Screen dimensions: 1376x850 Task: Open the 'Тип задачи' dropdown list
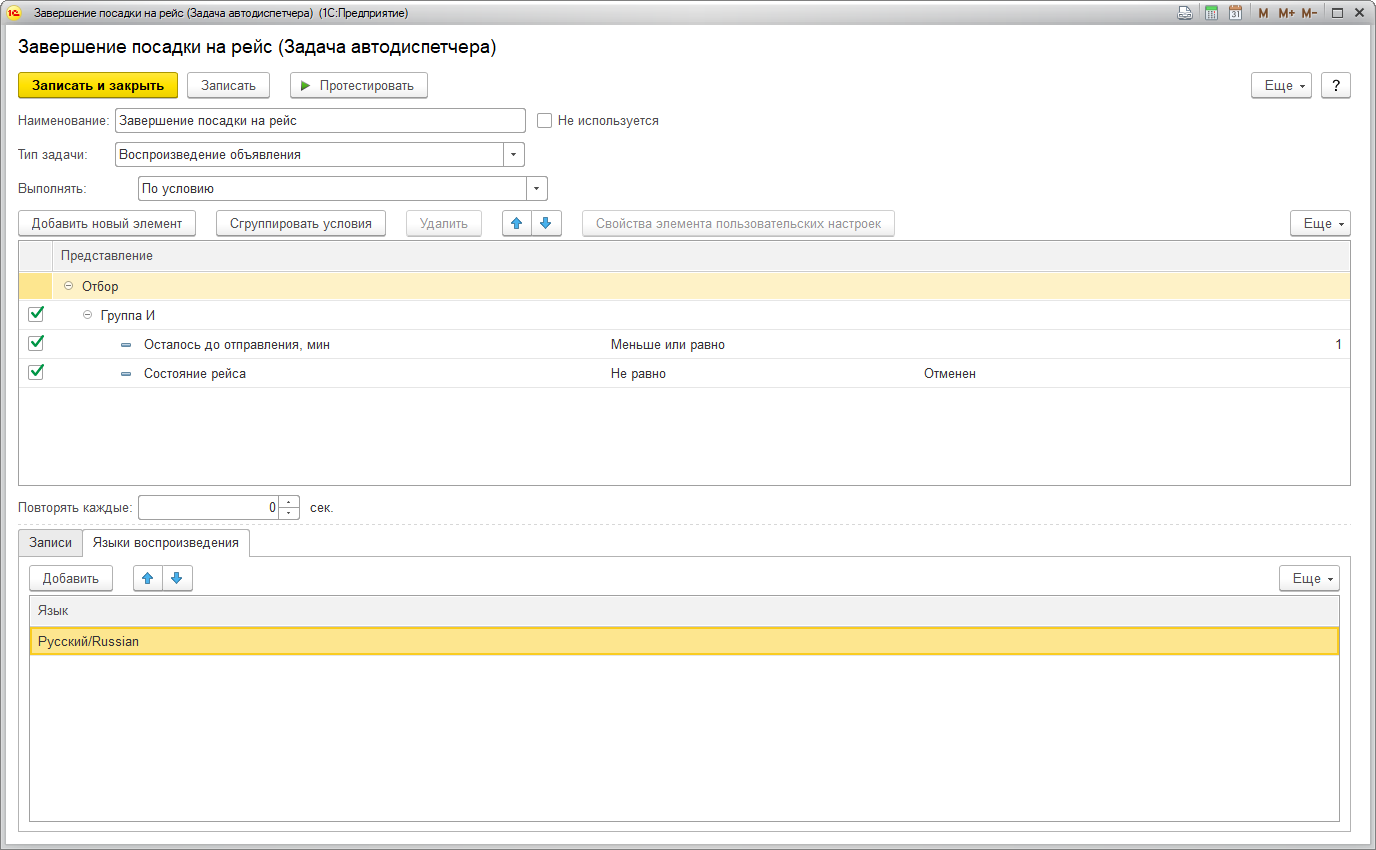click(x=514, y=155)
